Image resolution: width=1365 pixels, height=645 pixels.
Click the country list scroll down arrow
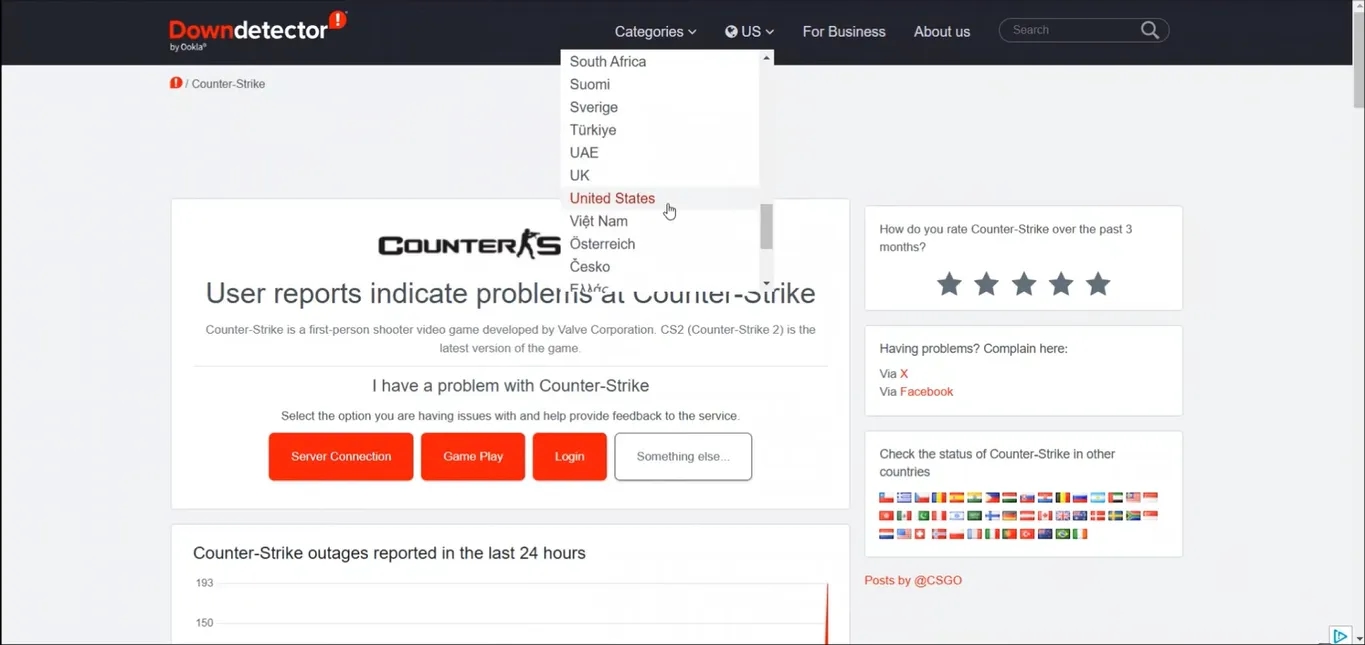(767, 282)
